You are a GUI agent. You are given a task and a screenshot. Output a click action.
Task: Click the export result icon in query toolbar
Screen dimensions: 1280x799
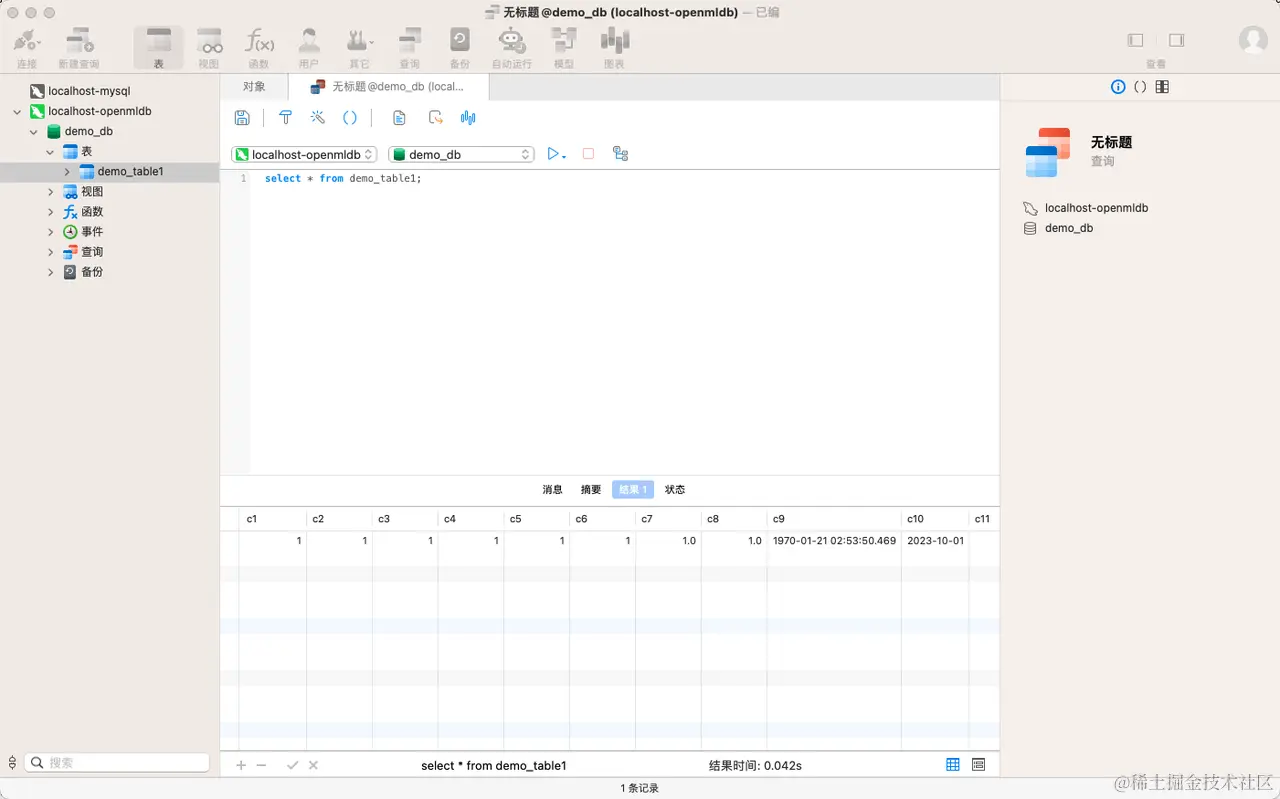tap(435, 118)
